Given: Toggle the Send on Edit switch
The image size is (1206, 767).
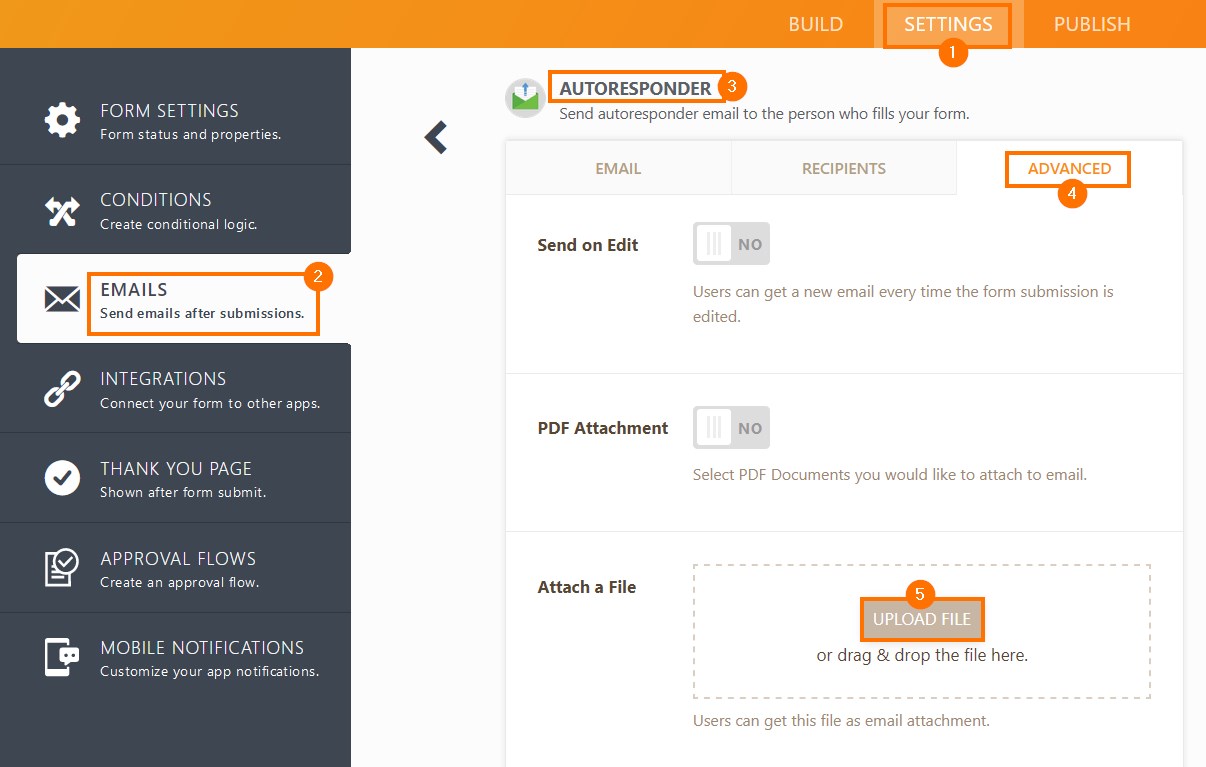Looking at the screenshot, I should pyautogui.click(x=731, y=244).
